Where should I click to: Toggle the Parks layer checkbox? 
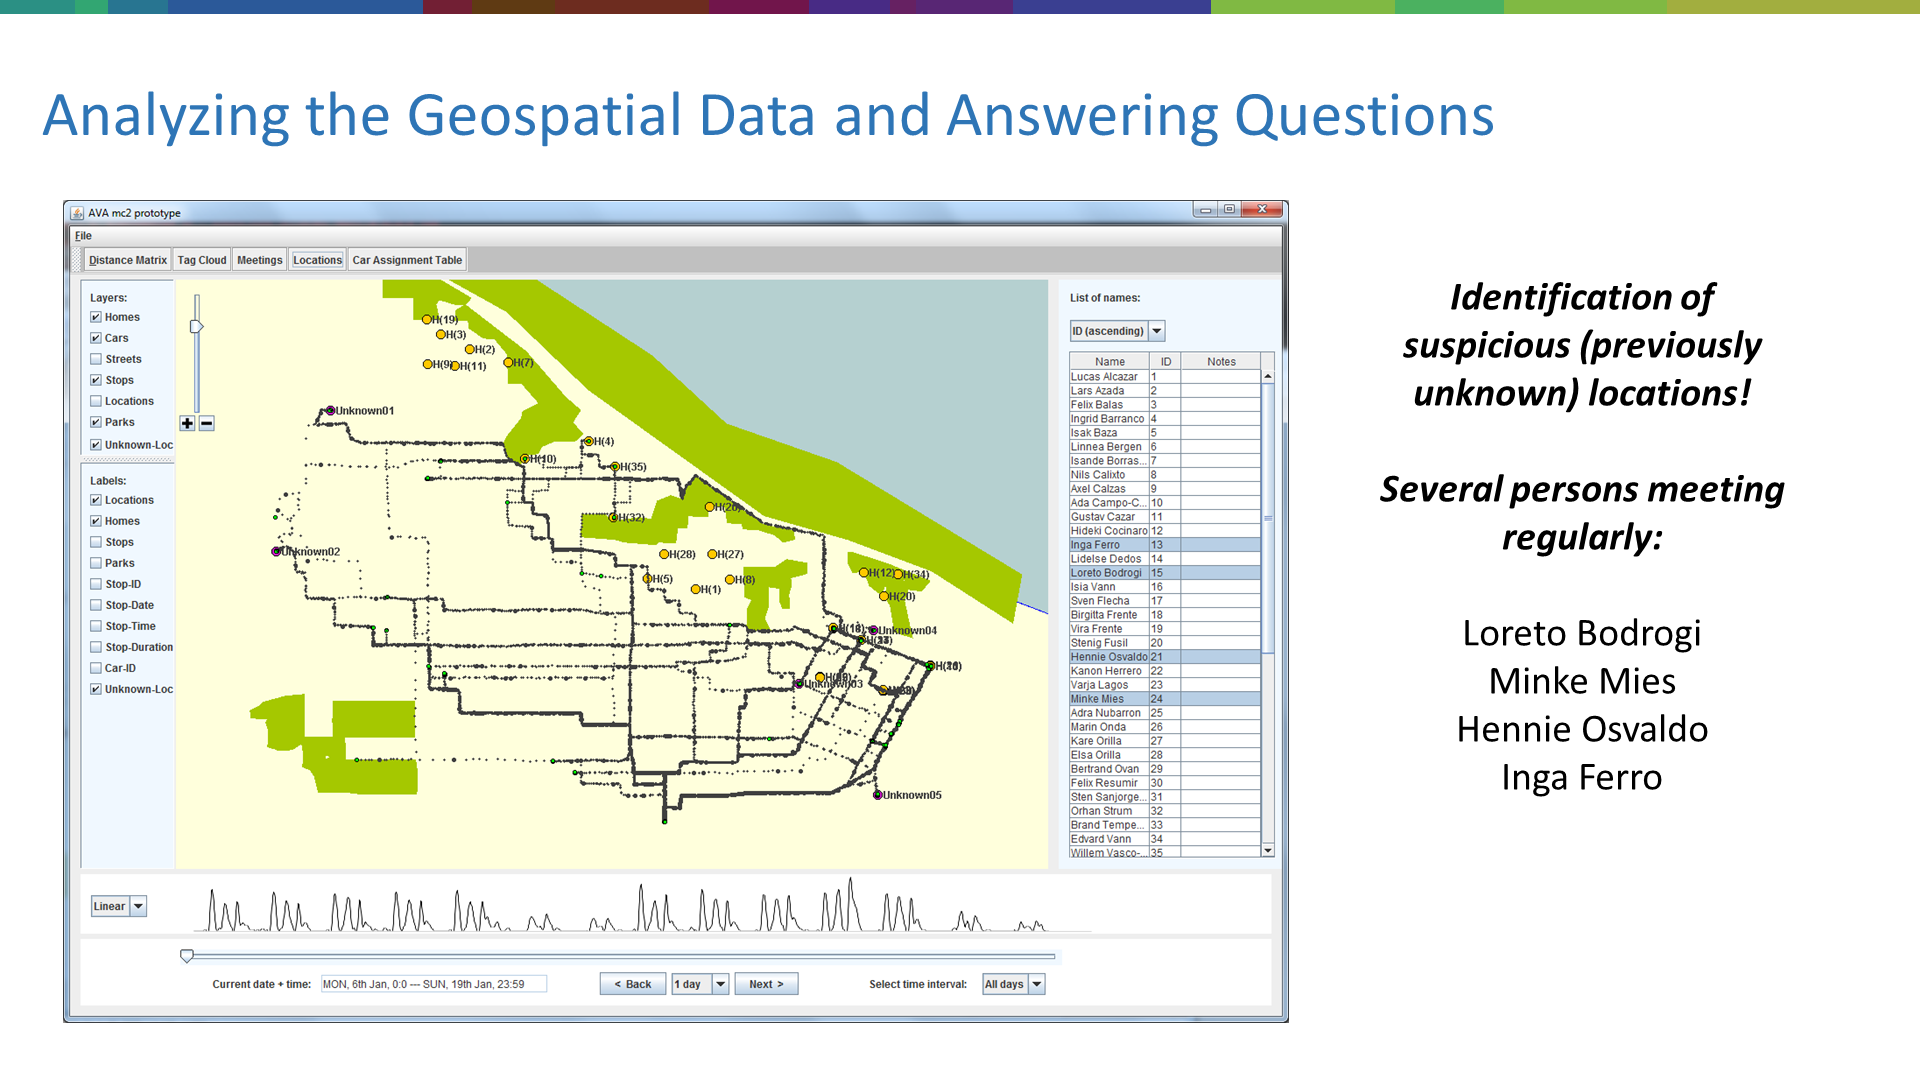[96, 422]
